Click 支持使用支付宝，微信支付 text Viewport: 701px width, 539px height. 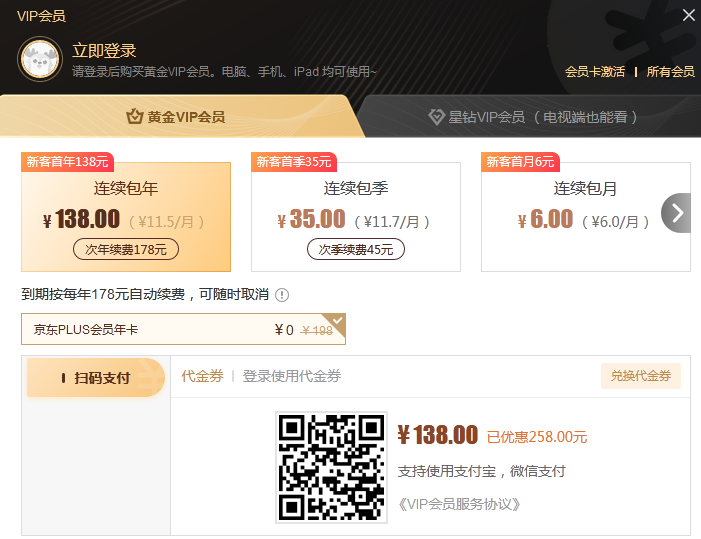(481, 471)
